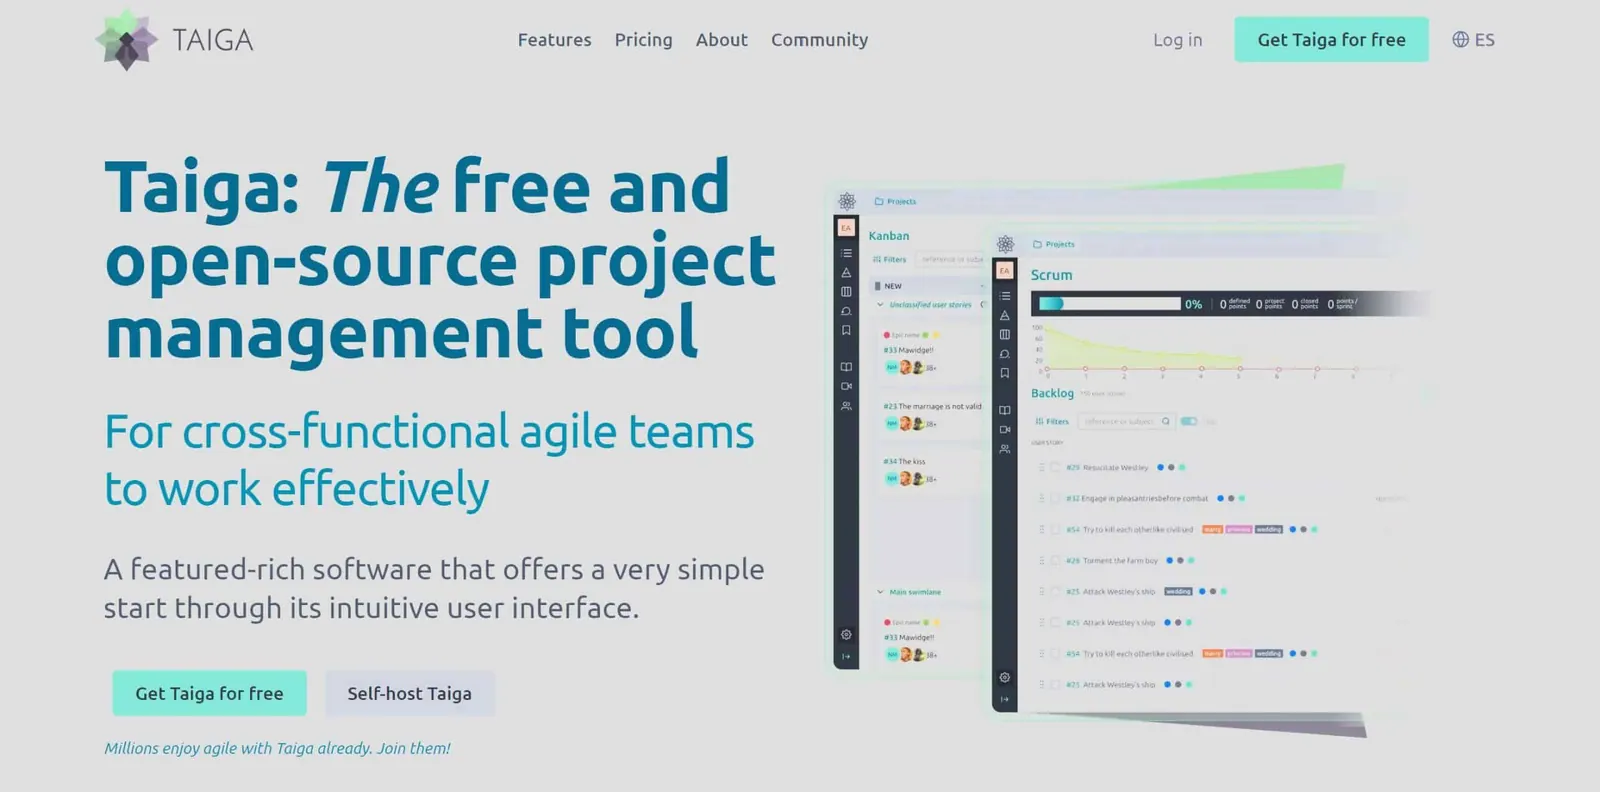Screen dimensions: 1600x792
Task: Open Filters in the Kanban panel
Action: [x=890, y=259]
